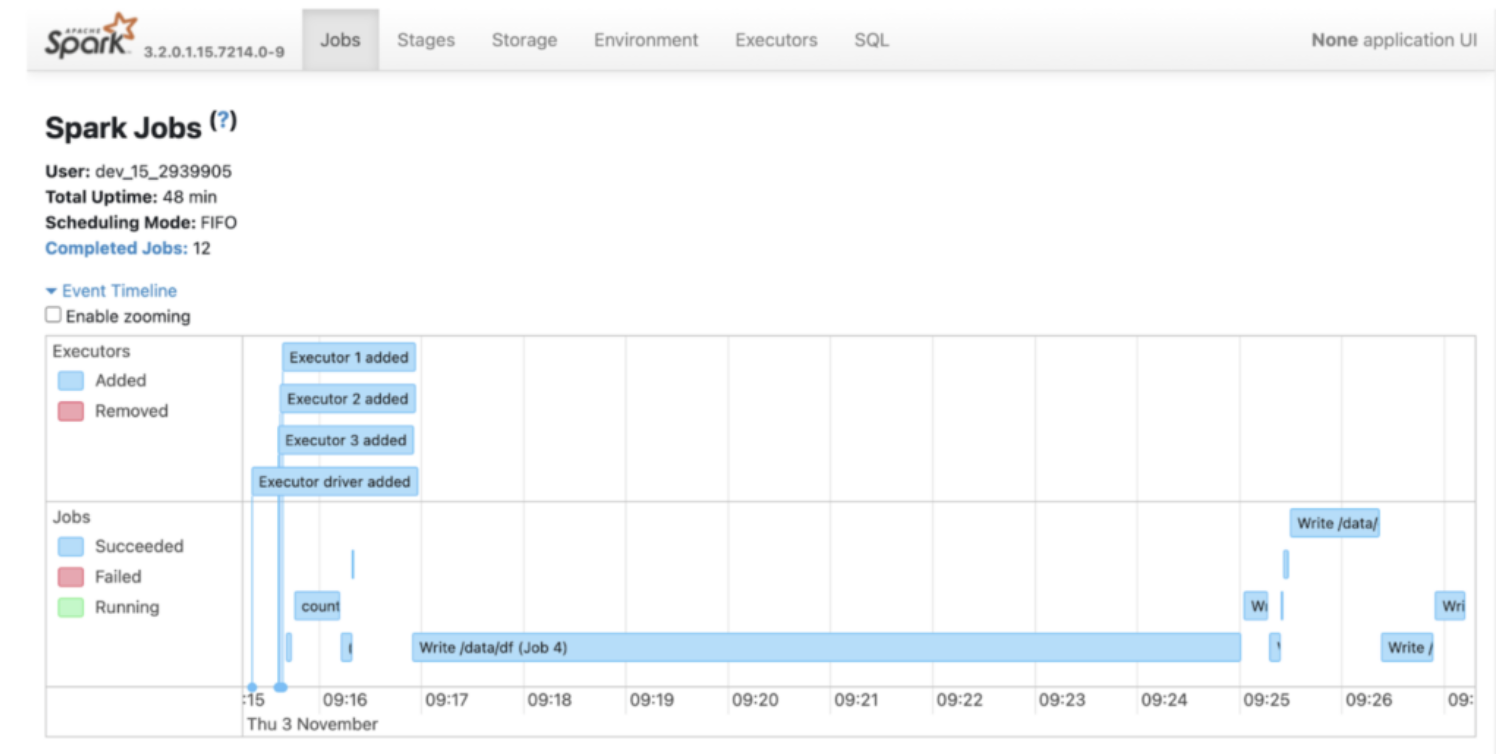Click the green Running jobs legend swatch

pyautogui.click(x=71, y=607)
